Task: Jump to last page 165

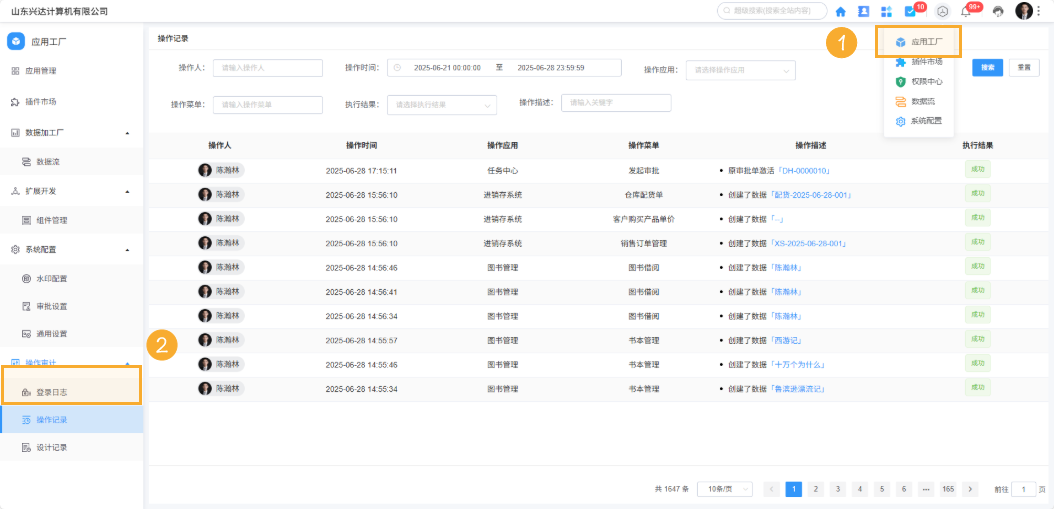Action: [x=948, y=490]
